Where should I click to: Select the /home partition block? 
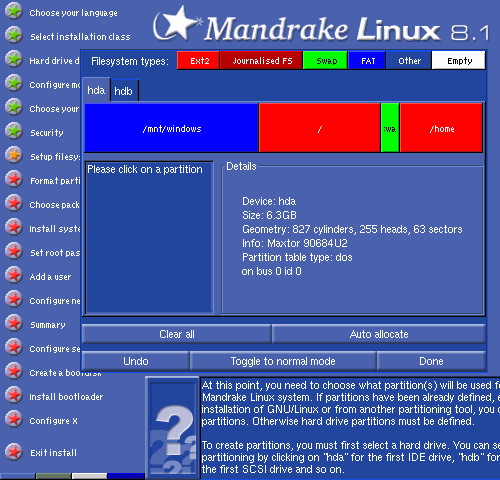point(441,128)
